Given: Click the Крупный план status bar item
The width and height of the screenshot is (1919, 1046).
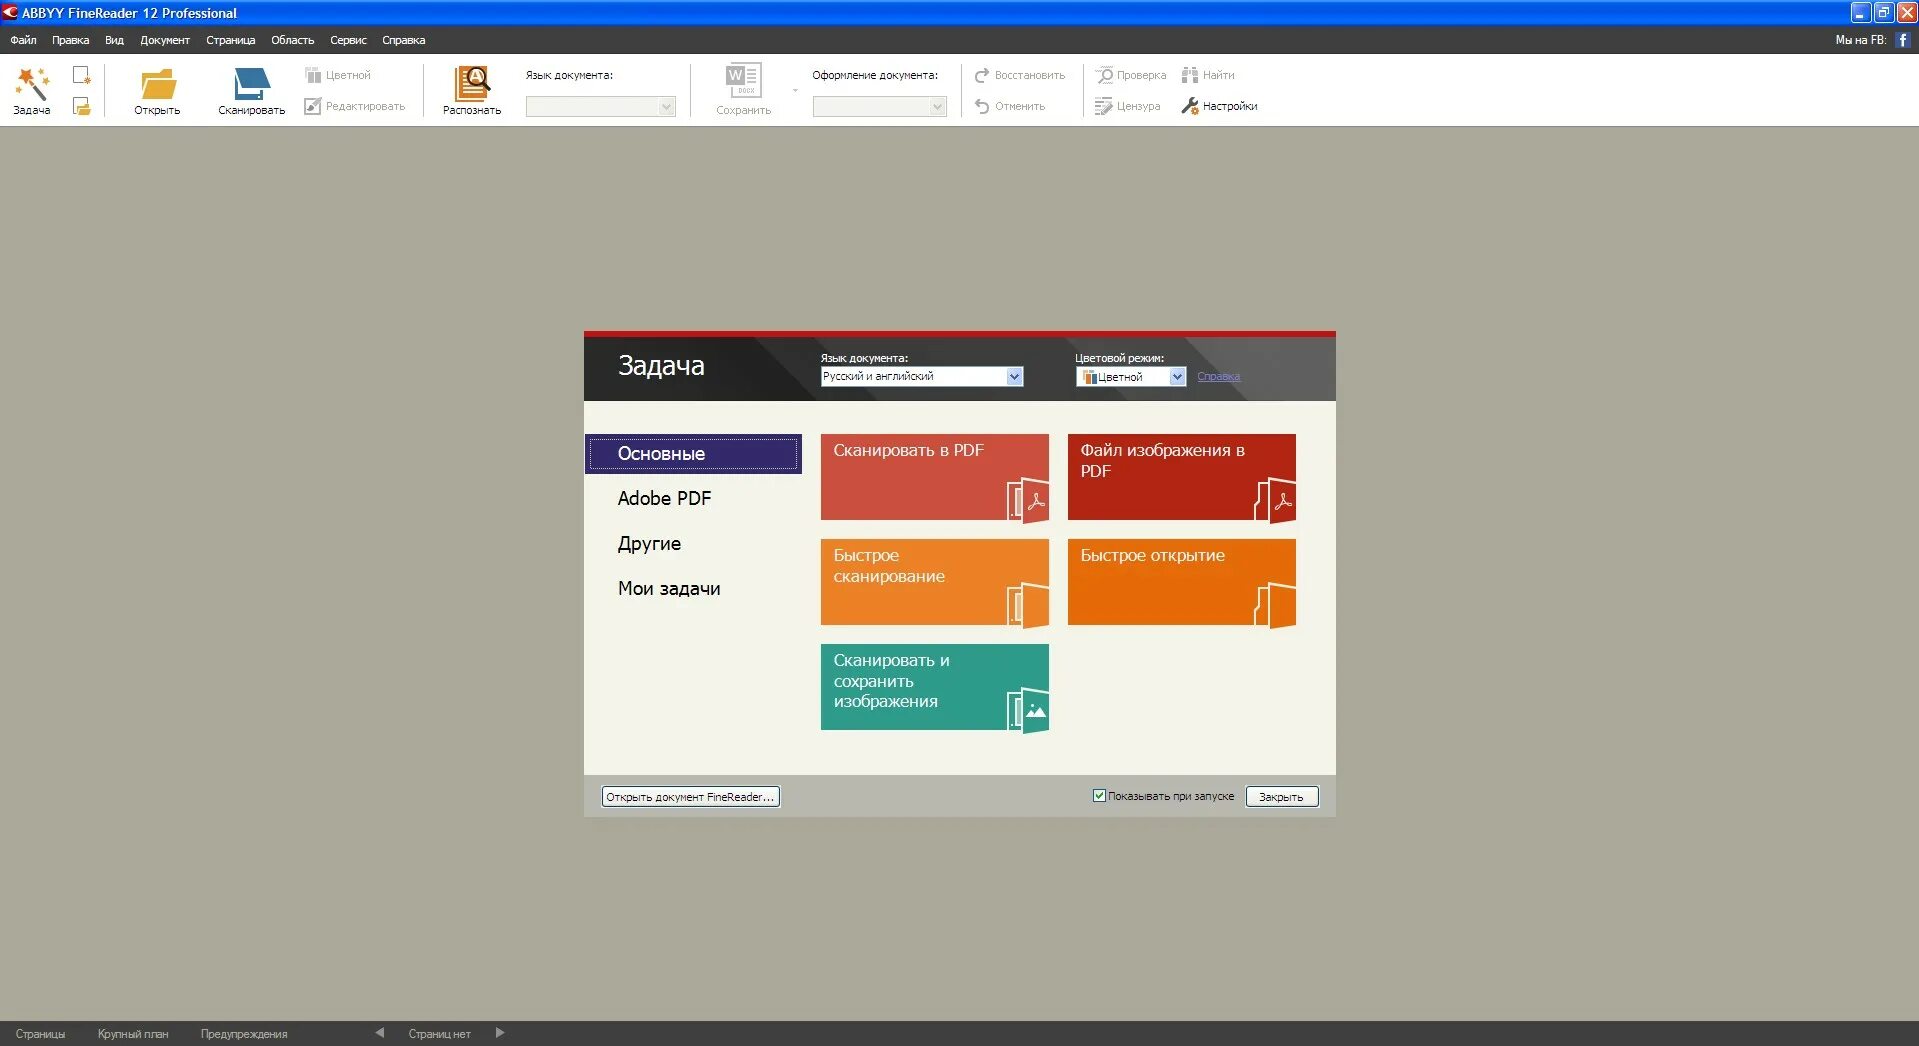Looking at the screenshot, I should (x=133, y=1034).
